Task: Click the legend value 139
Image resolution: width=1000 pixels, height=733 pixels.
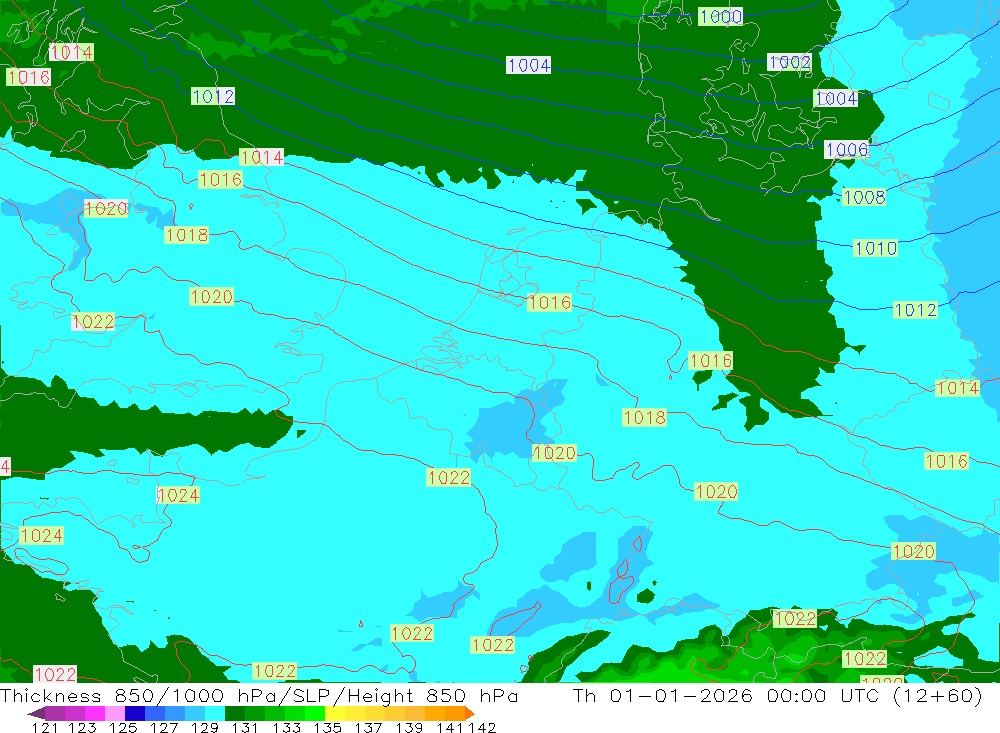Action: point(409,727)
